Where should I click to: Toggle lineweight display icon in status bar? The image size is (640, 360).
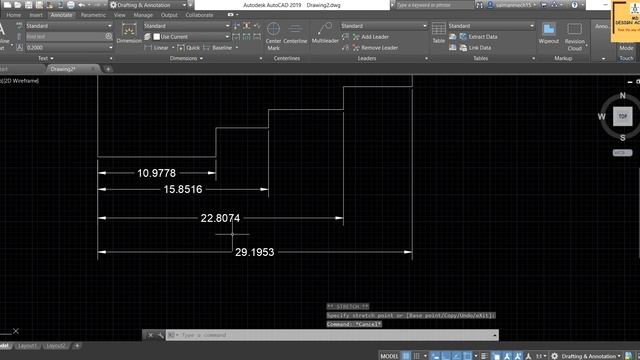(484, 356)
